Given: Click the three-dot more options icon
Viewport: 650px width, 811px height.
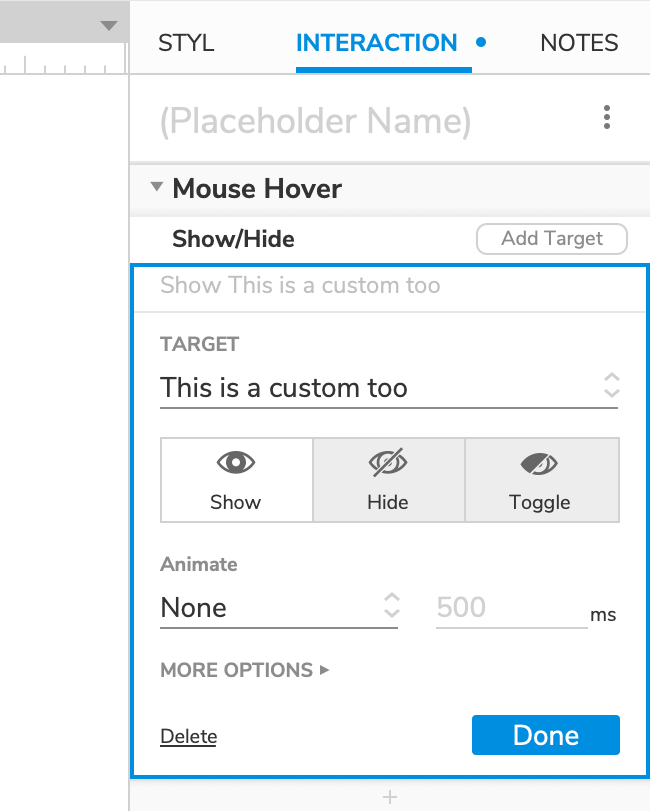Looking at the screenshot, I should coord(607,119).
